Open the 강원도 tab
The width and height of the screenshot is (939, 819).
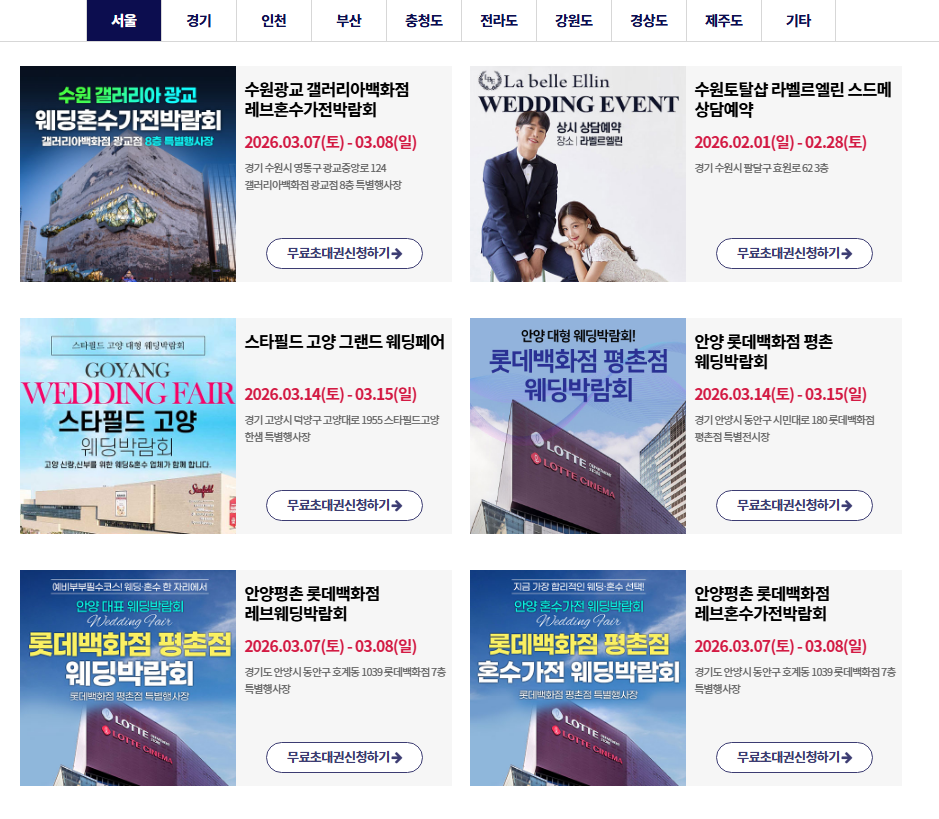coord(574,20)
